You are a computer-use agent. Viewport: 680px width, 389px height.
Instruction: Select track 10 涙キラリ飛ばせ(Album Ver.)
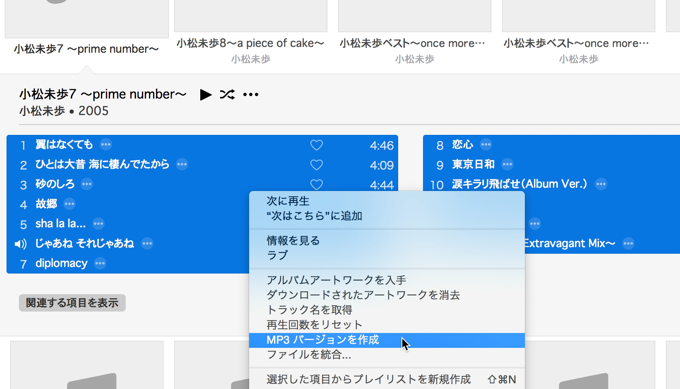click(551, 184)
